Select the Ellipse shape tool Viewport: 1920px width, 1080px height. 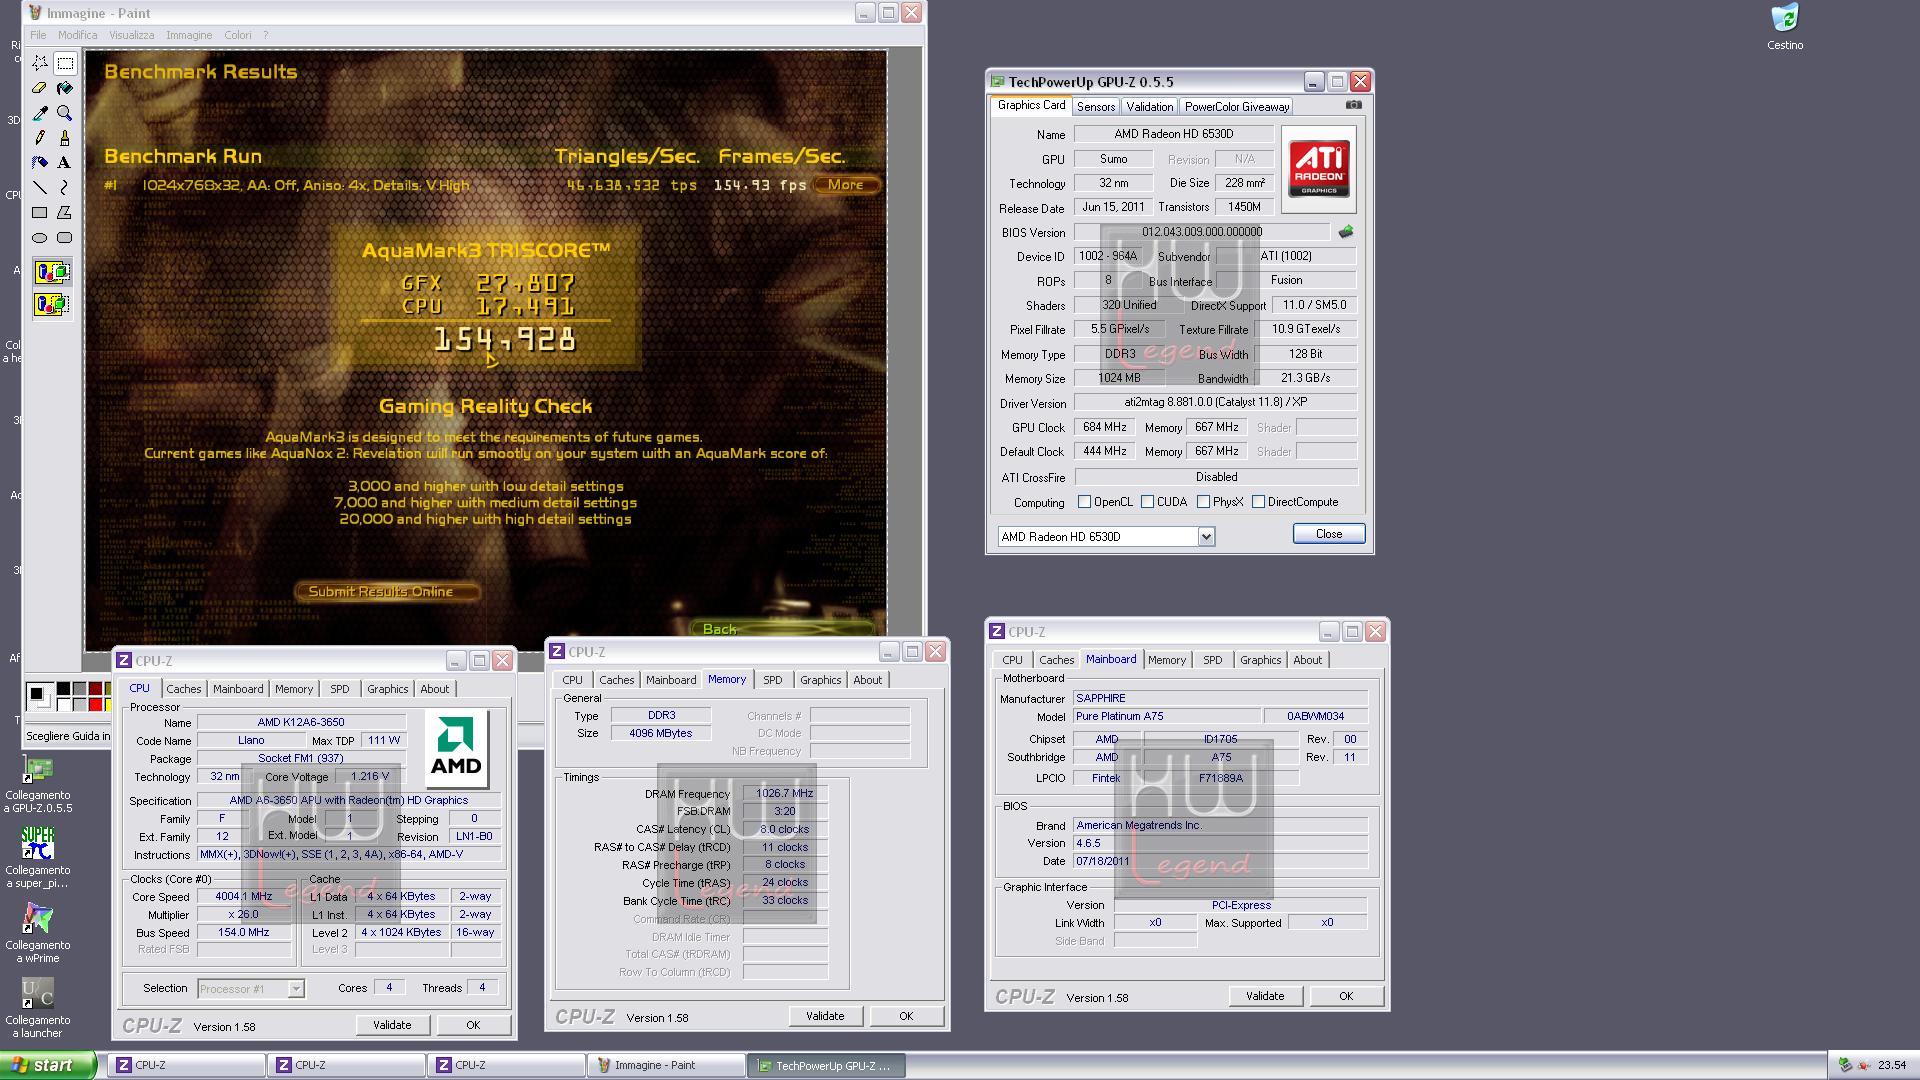[x=39, y=237]
